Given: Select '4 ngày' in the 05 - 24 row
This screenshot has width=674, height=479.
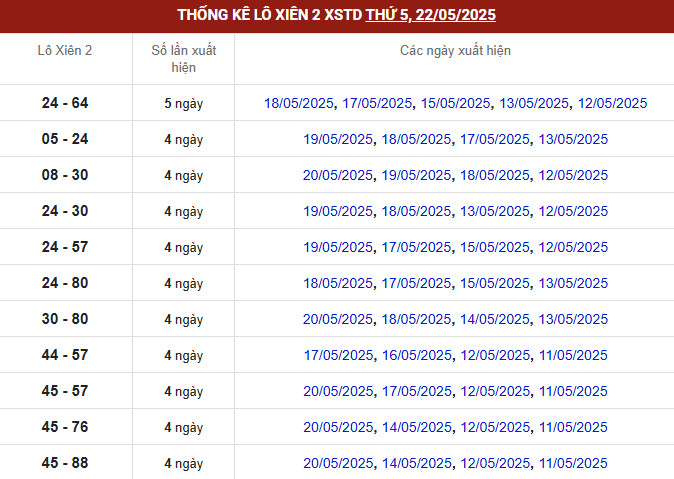Looking at the screenshot, I should tap(184, 140).
